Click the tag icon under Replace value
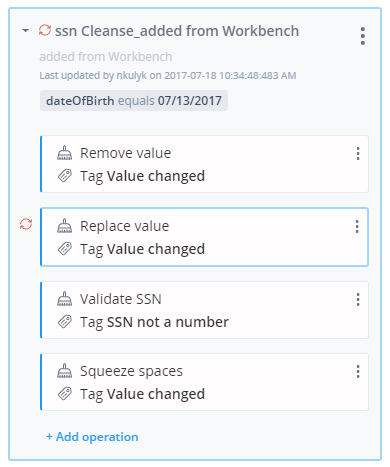 point(65,249)
